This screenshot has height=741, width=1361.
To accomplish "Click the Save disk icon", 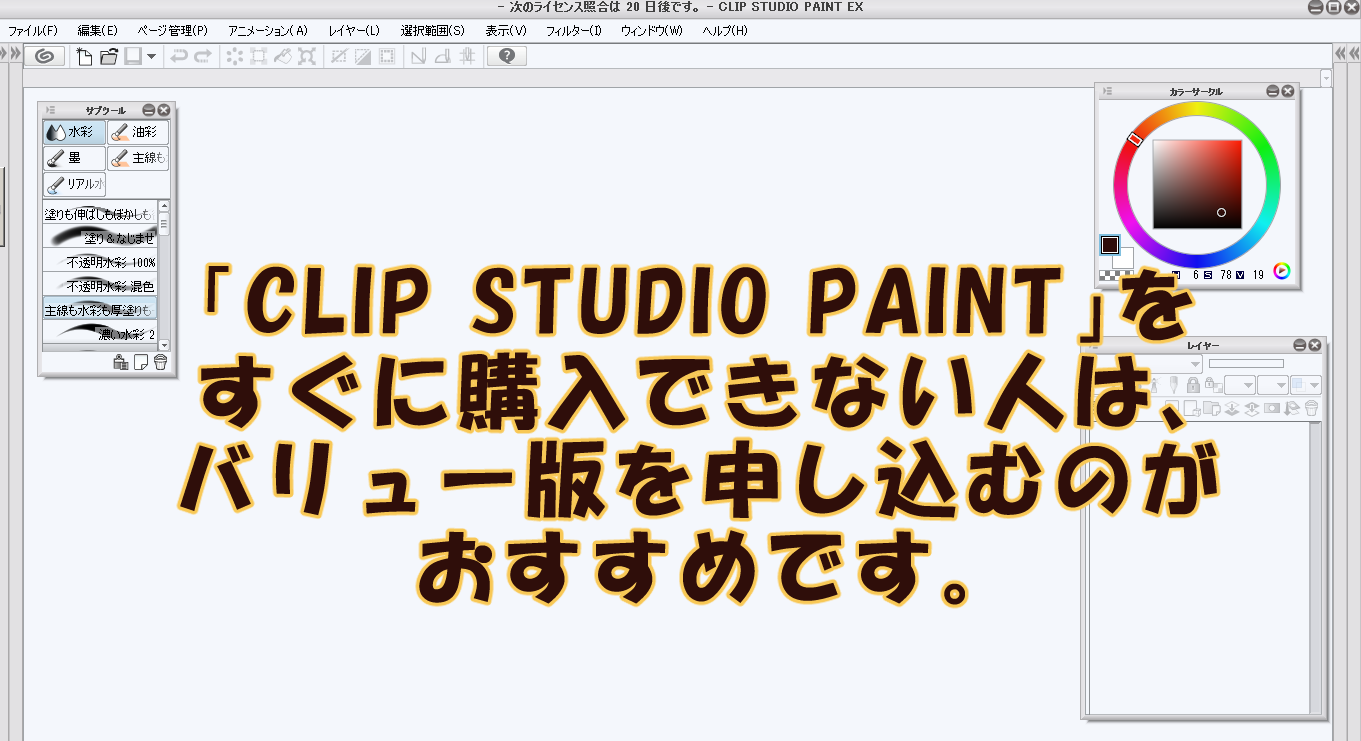I will pyautogui.click(x=133, y=56).
